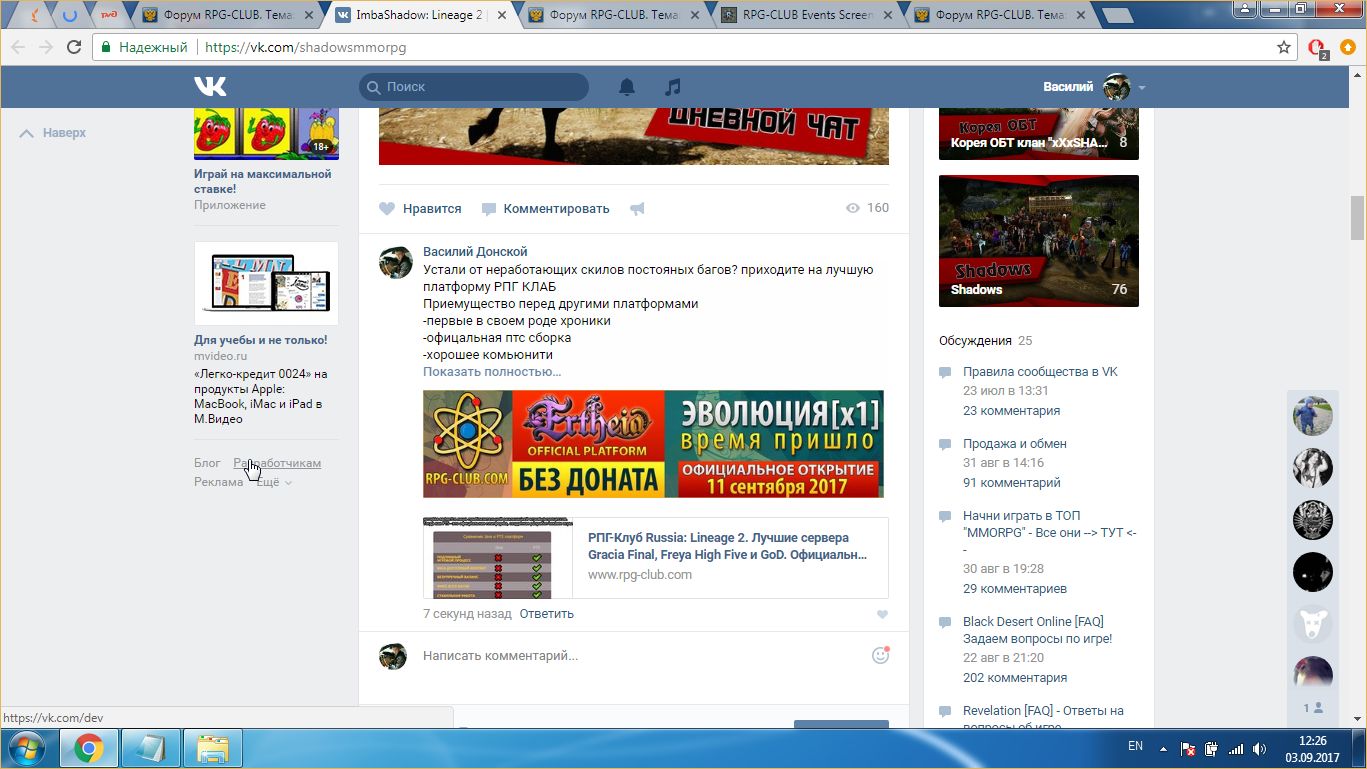
Task: Open Начни играть в ТОП discussion
Action: coord(1049,533)
